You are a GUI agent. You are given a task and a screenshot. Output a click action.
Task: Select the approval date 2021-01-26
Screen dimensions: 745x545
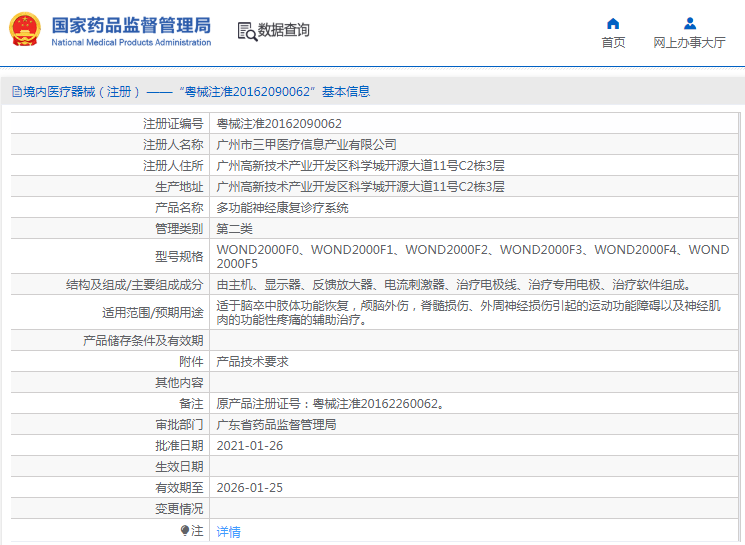(x=250, y=446)
